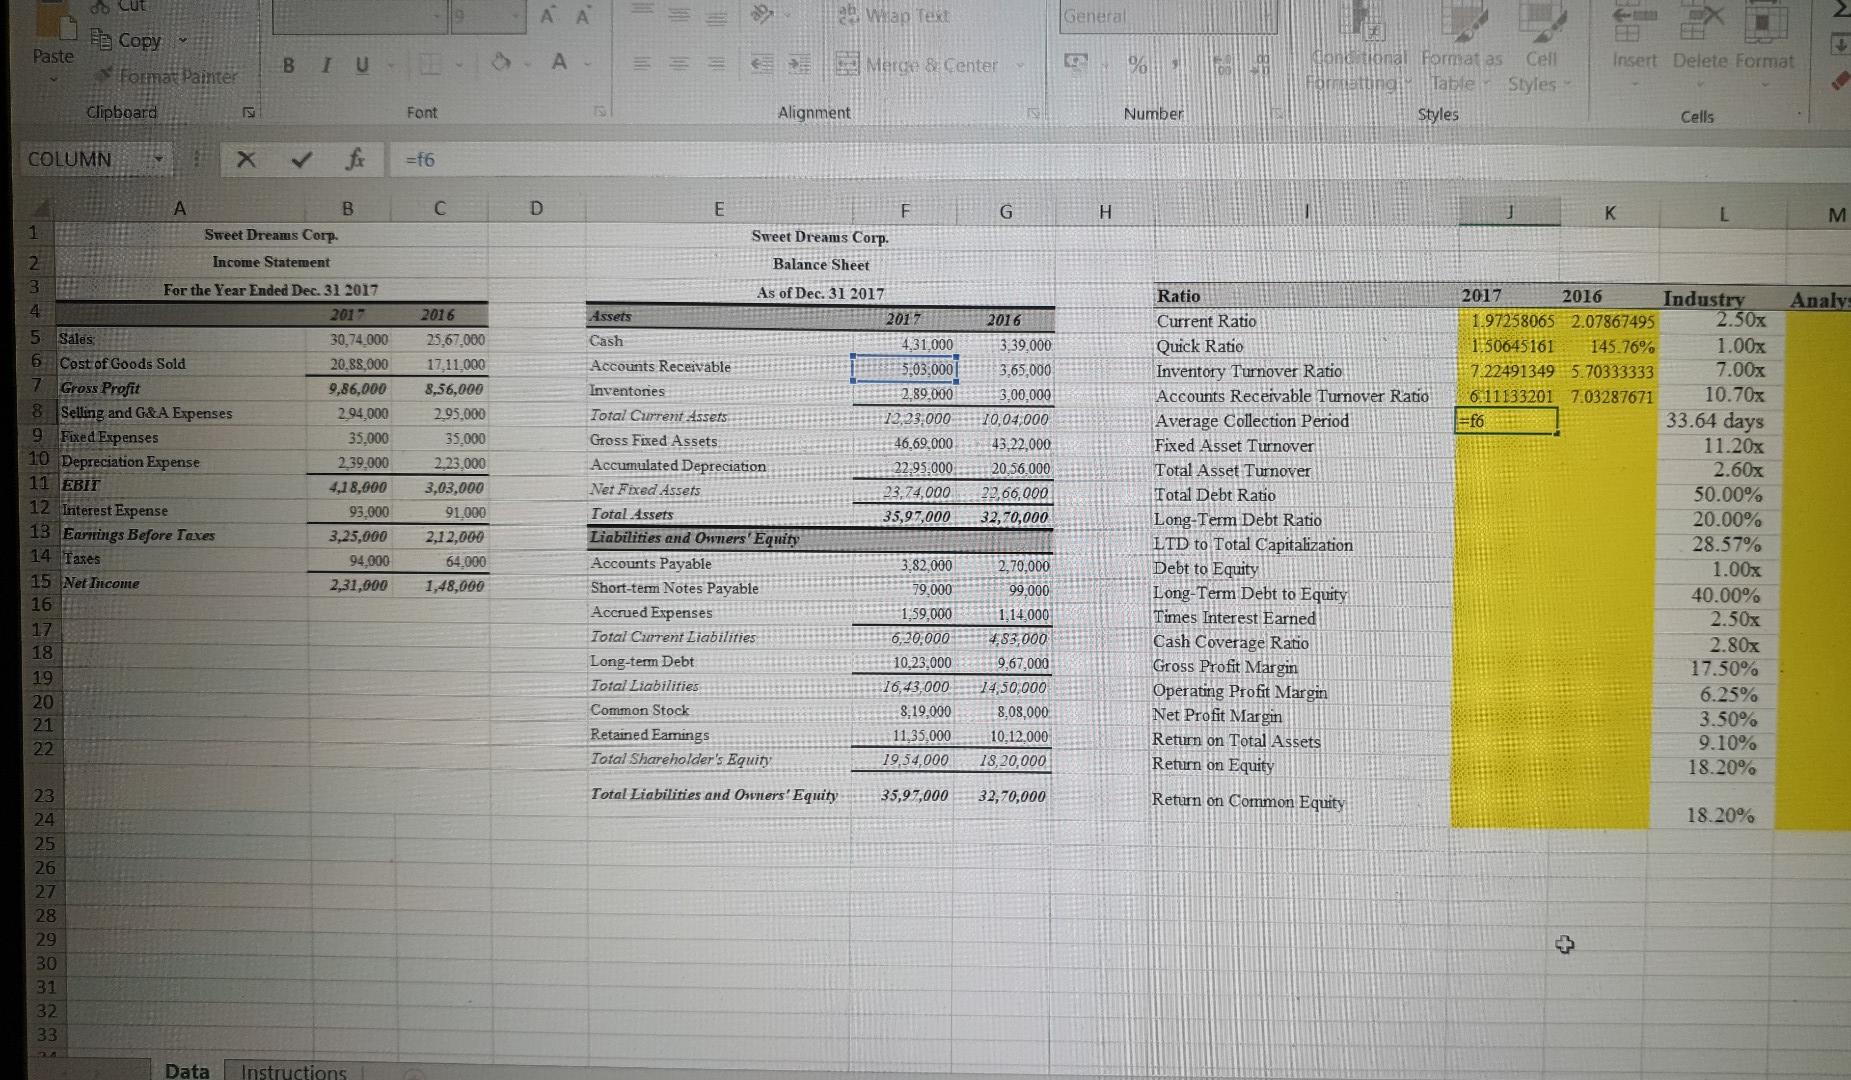Select Accounts Receivable 2017 cell 5,03,000
Screen dimensions: 1851x1080
[905, 369]
